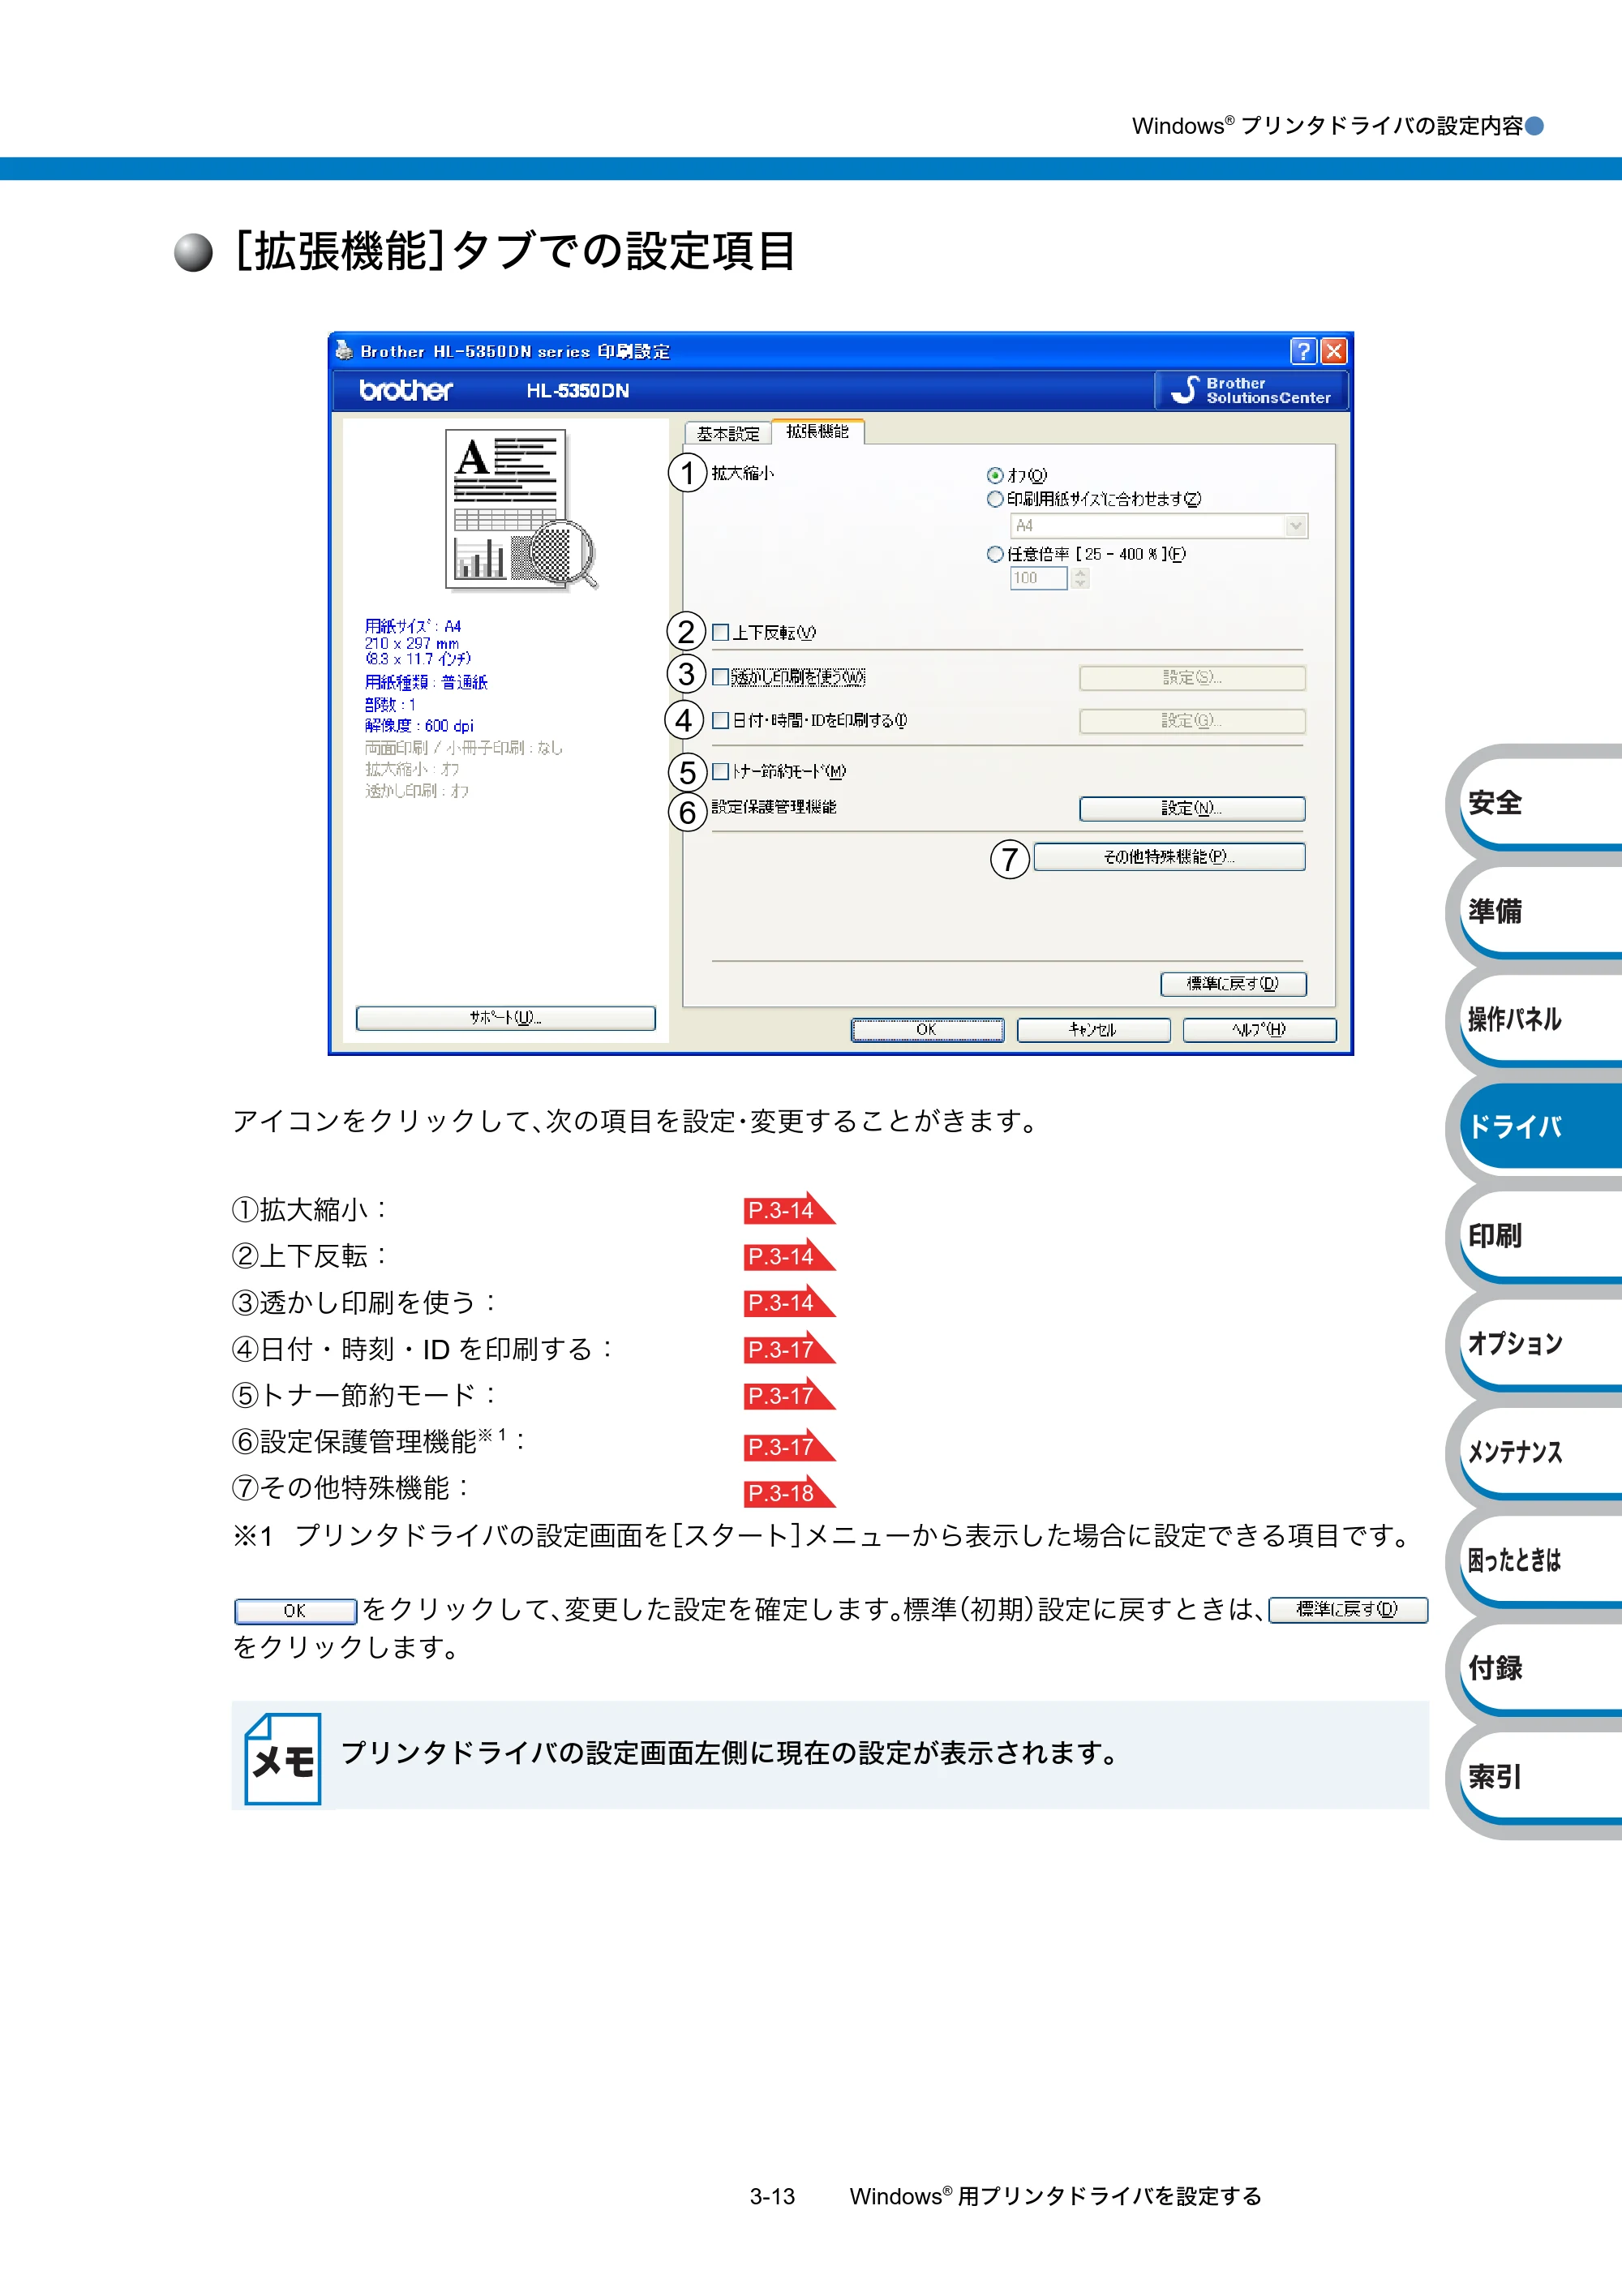Open その他特殊機能(P) button
This screenshot has height=2296, width=1622.
click(1169, 857)
